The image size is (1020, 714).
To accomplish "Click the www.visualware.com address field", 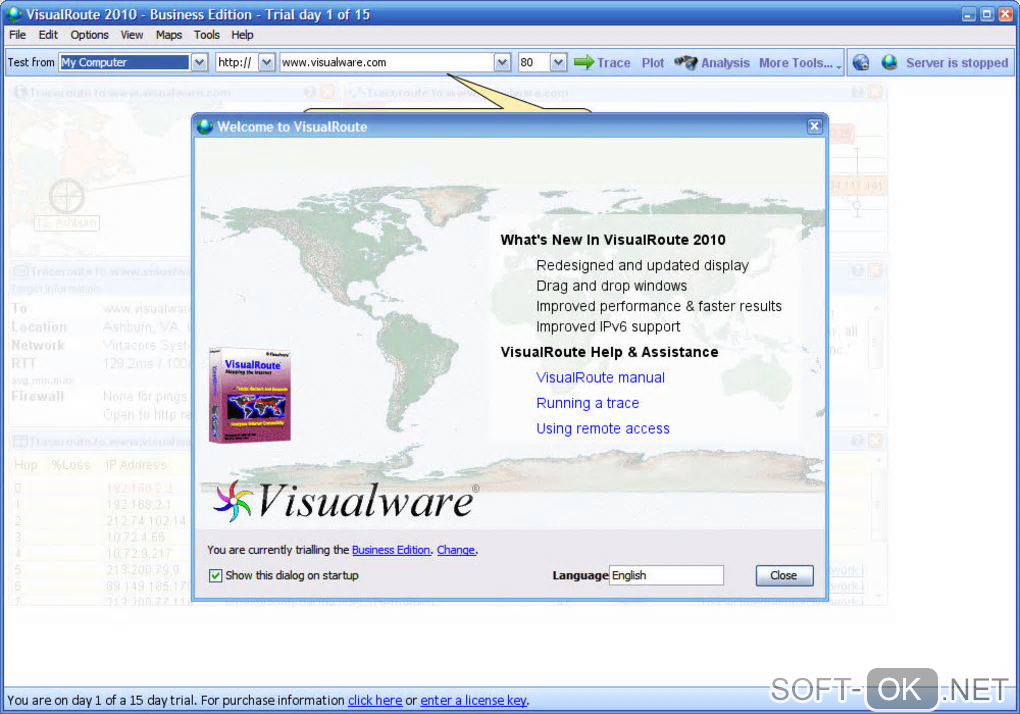I will (x=387, y=62).
